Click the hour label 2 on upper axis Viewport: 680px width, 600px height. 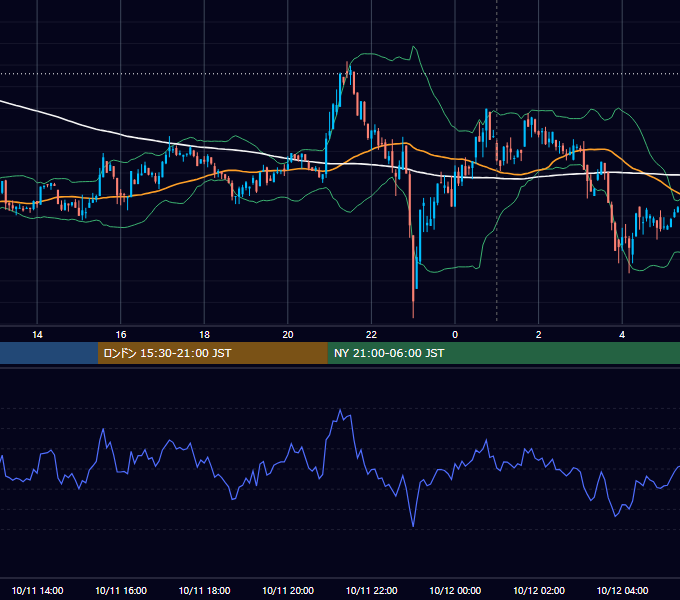pos(539,335)
